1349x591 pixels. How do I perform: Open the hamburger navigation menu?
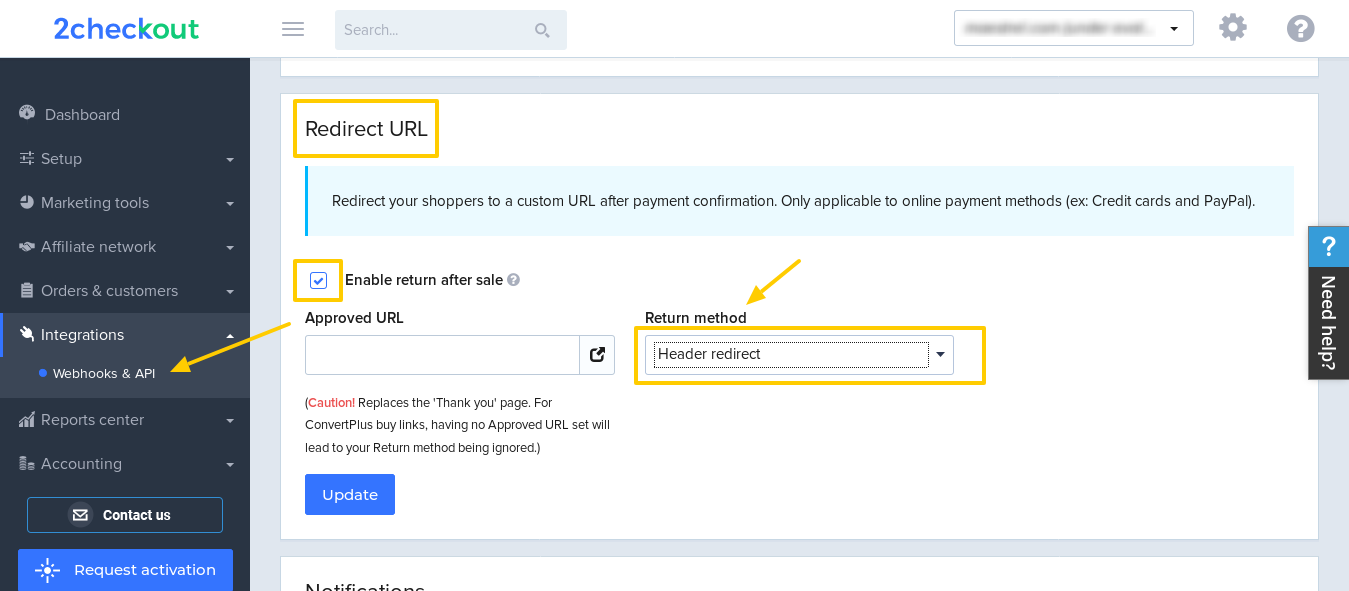292,29
